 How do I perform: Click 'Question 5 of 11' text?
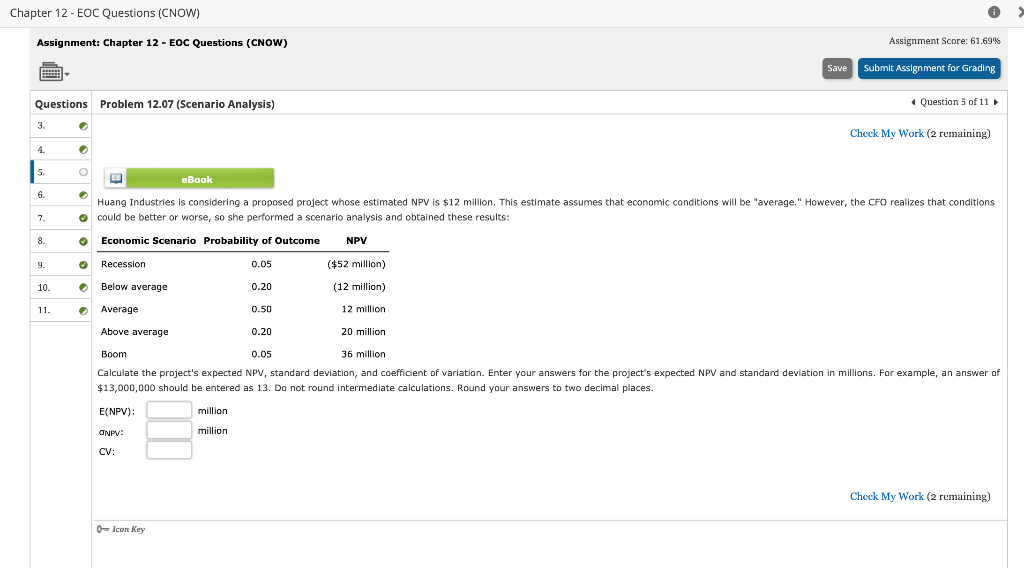tap(954, 102)
